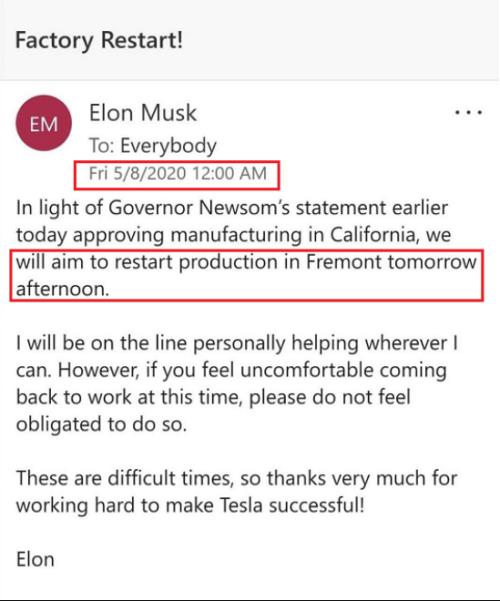Click the word "afternoon." in the red box
Image resolution: width=500 pixels, height=601 pixels.
click(x=63, y=289)
